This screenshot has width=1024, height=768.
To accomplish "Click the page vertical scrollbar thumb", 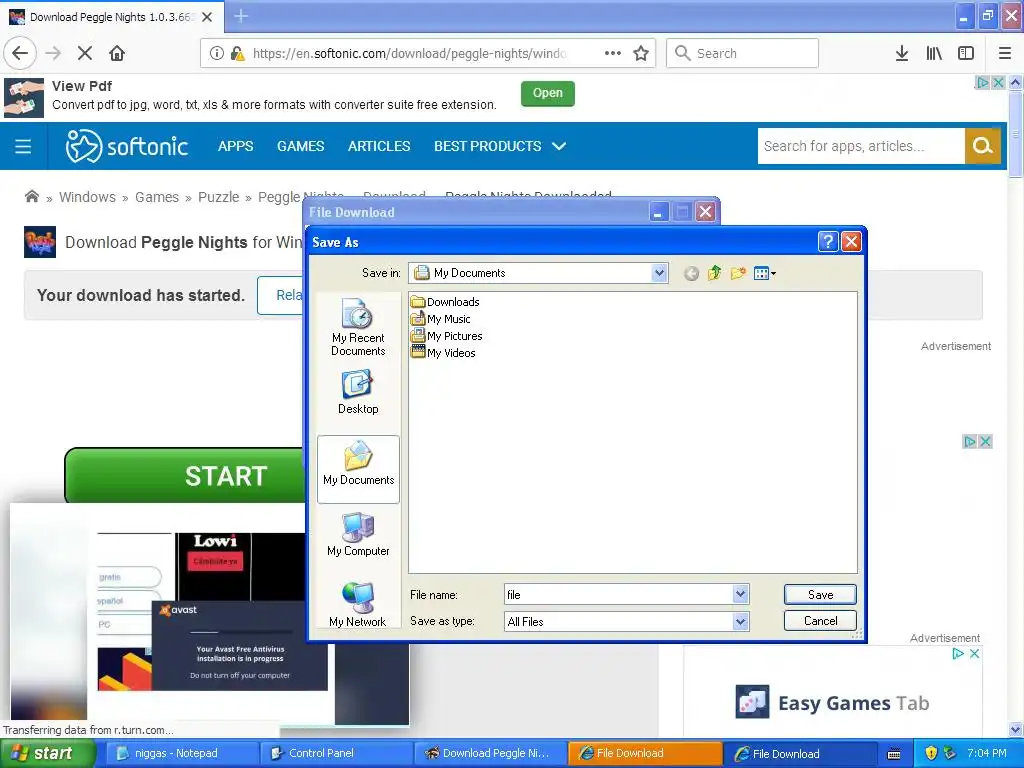I will 1015,135.
